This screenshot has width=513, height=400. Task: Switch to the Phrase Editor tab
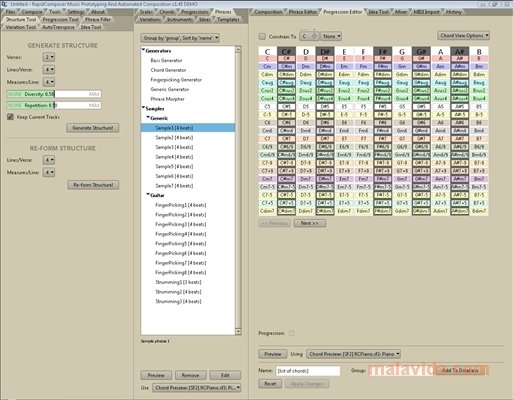[303, 12]
